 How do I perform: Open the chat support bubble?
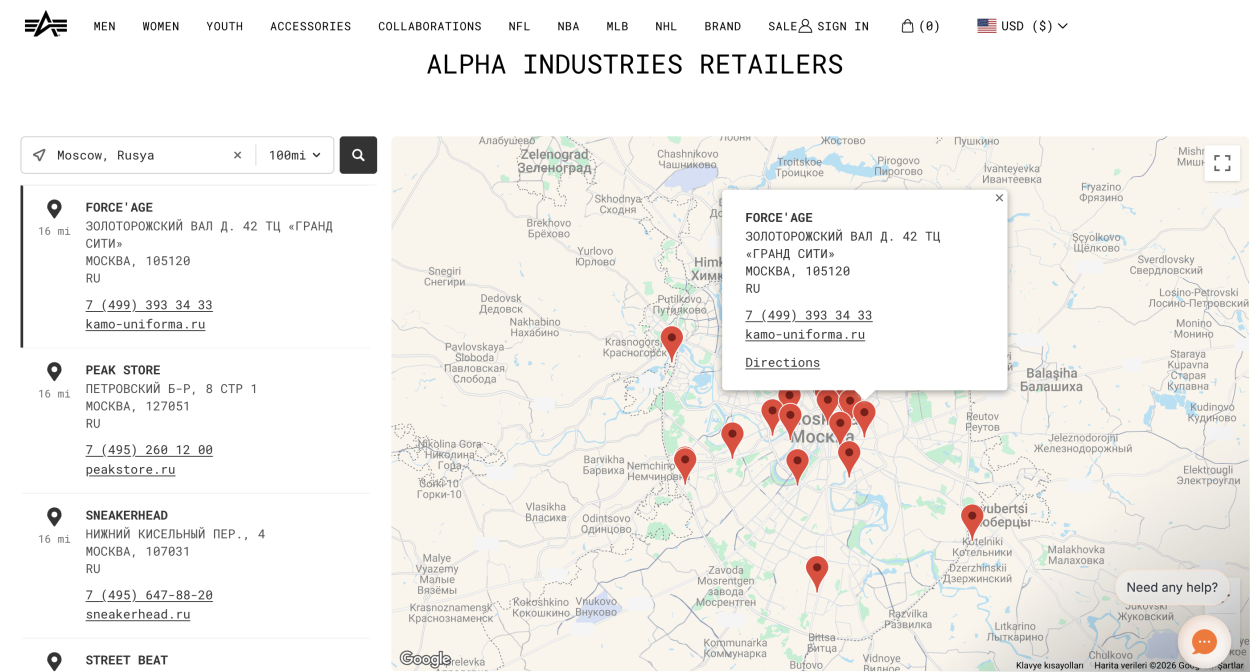1204,641
